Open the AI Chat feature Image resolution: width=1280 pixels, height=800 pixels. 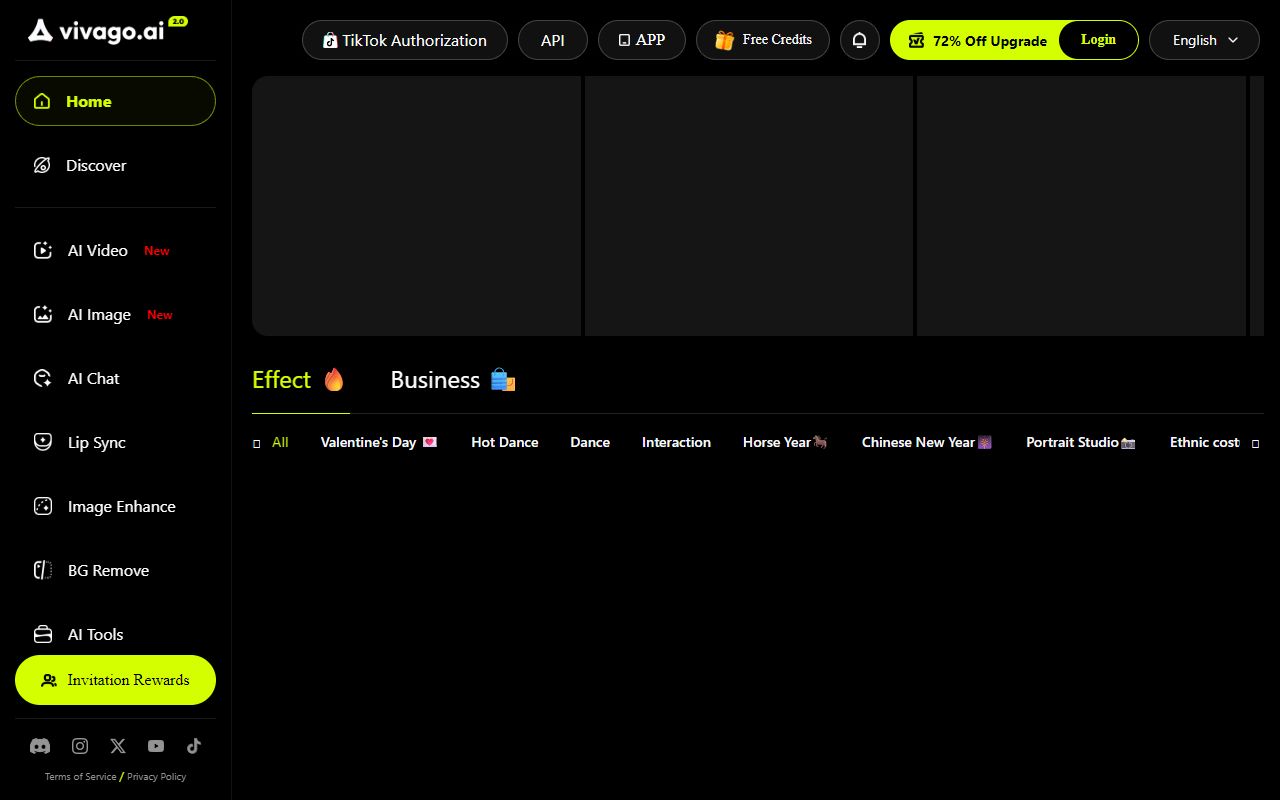click(x=93, y=378)
